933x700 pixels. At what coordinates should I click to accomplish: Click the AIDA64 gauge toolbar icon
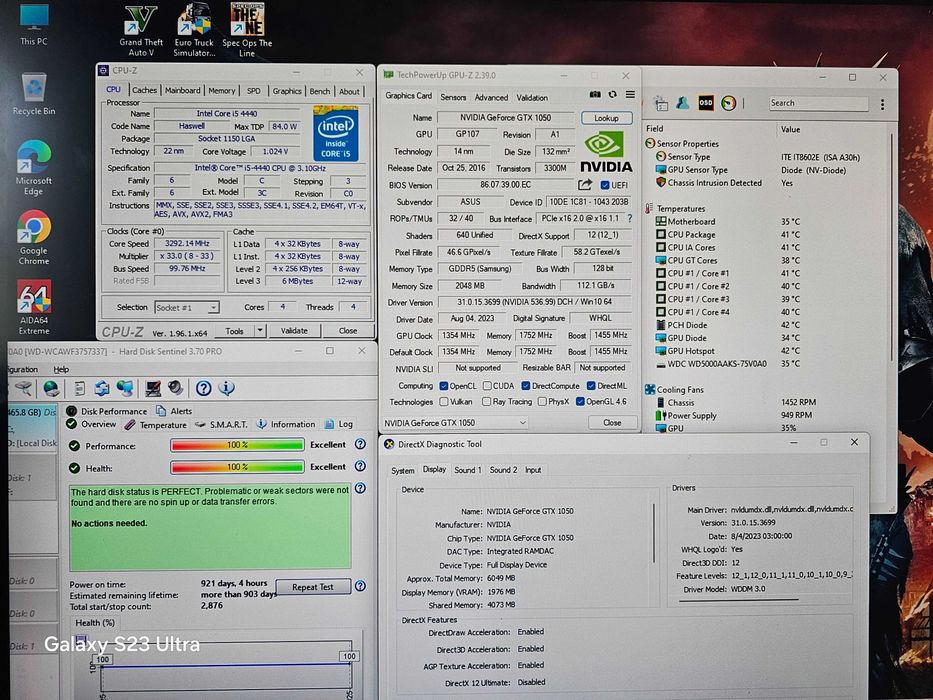(728, 103)
